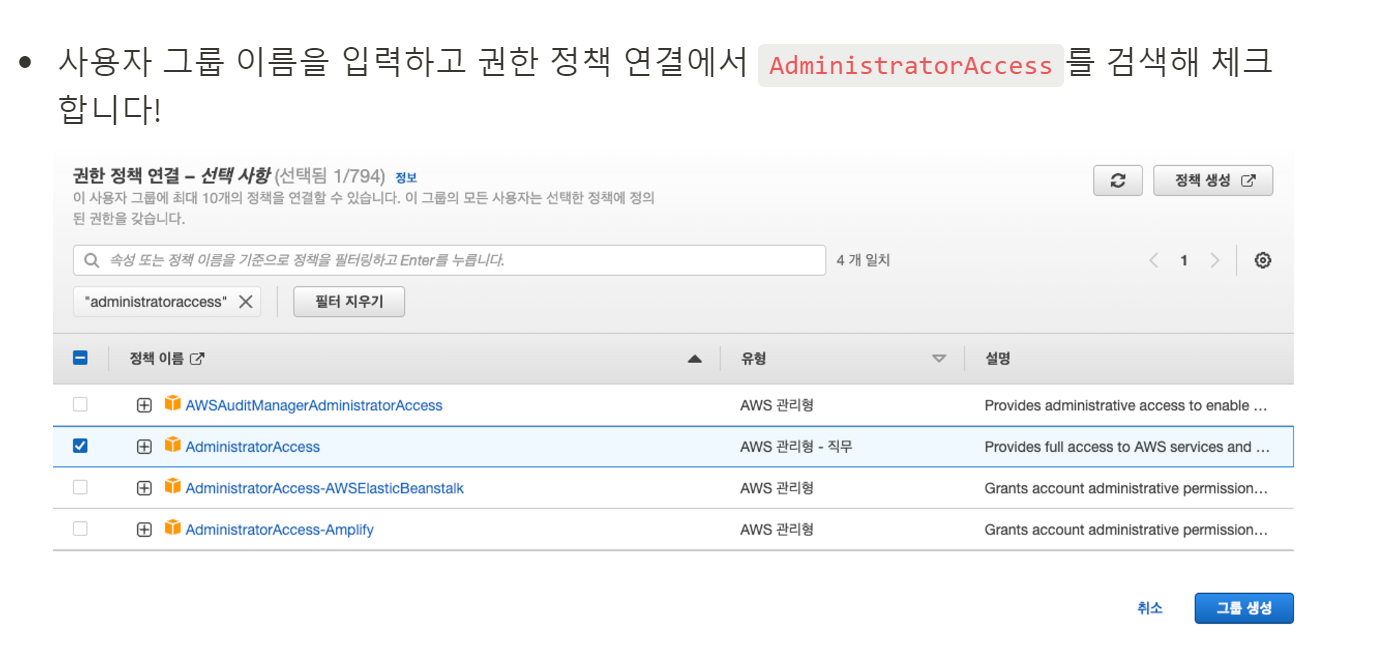Expand the AWSAuditManagerAdministratorAccess policy details

[144, 405]
